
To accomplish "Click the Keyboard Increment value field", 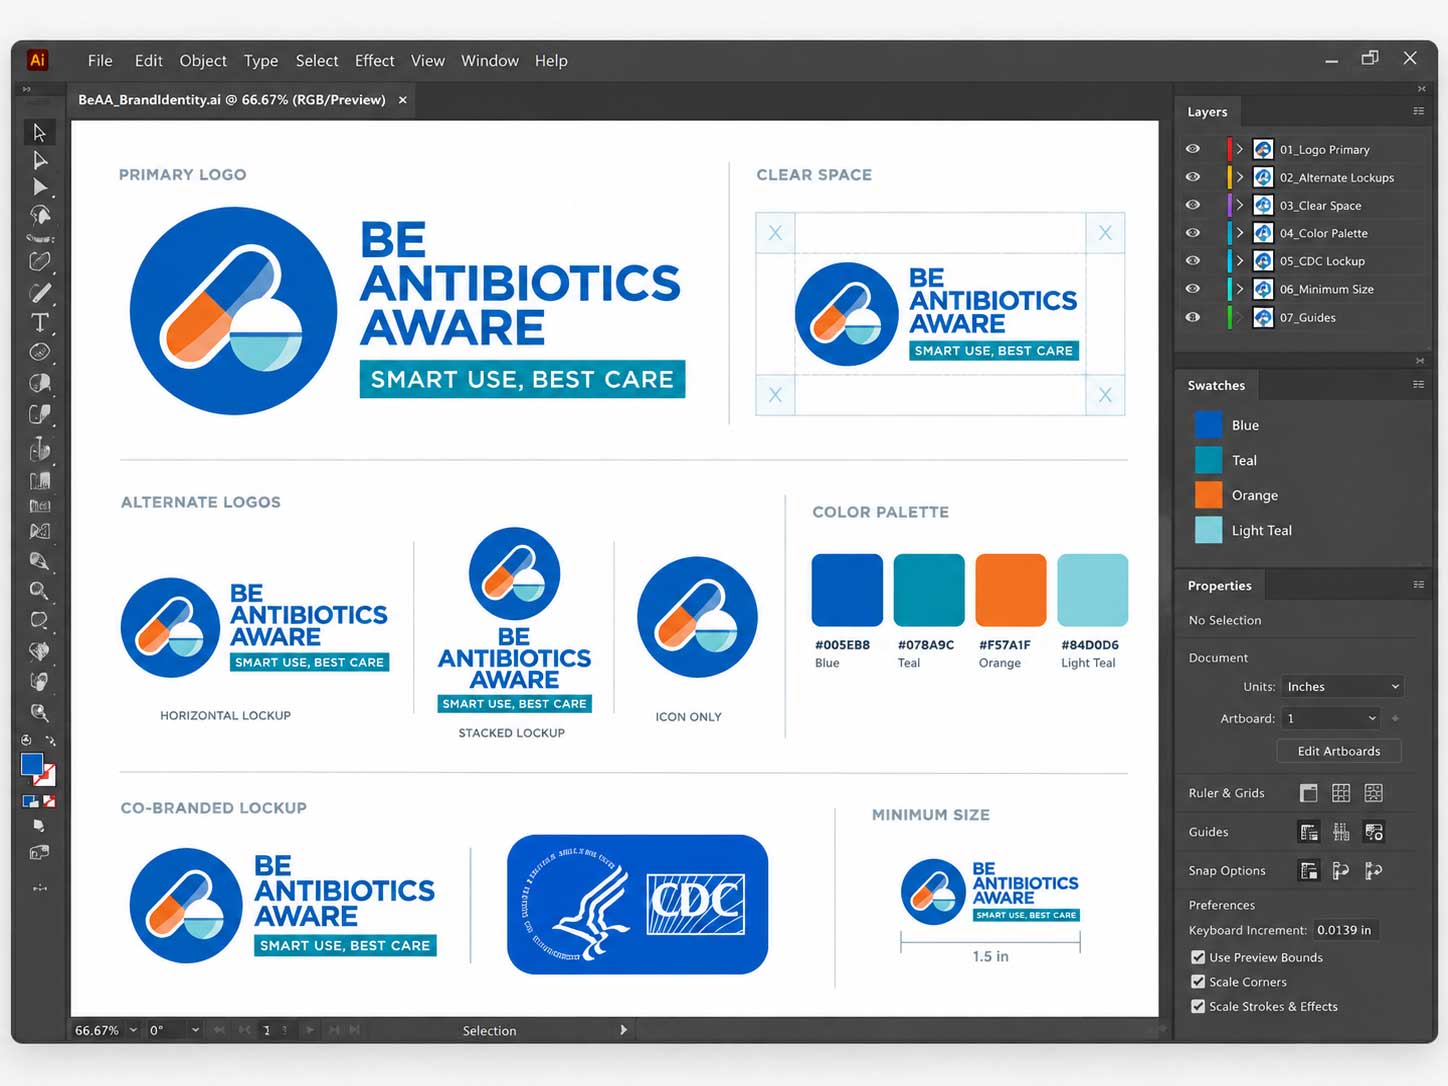I will point(1346,930).
